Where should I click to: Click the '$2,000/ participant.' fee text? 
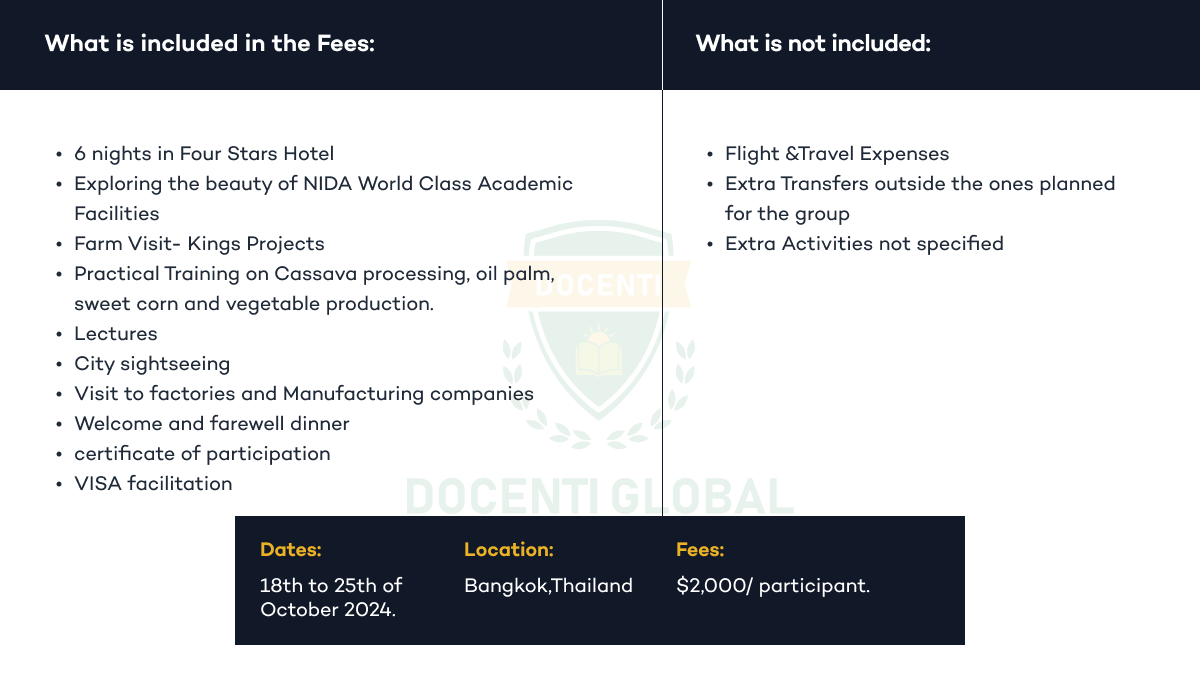773,586
